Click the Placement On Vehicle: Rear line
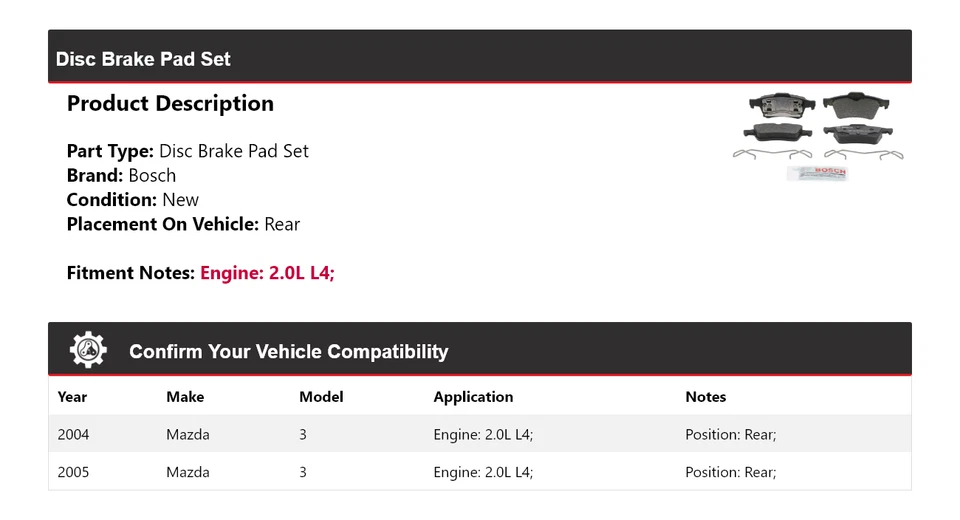 click(183, 224)
